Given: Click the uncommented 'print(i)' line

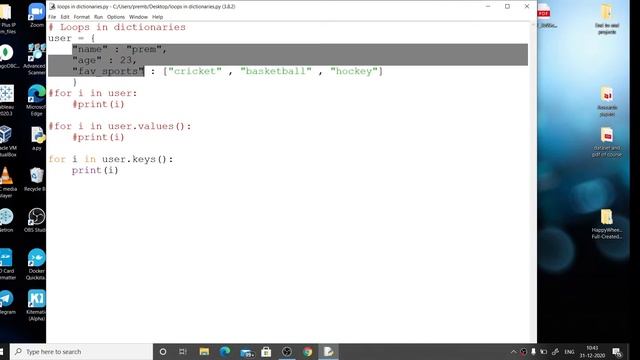Looking at the screenshot, I should (95, 170).
